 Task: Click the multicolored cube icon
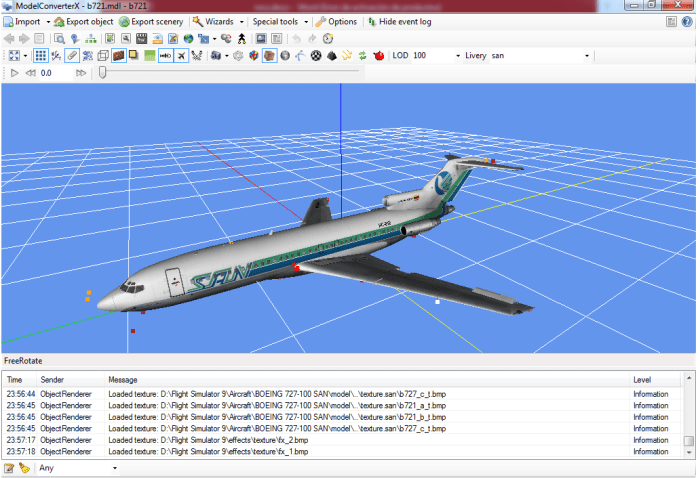[254, 56]
